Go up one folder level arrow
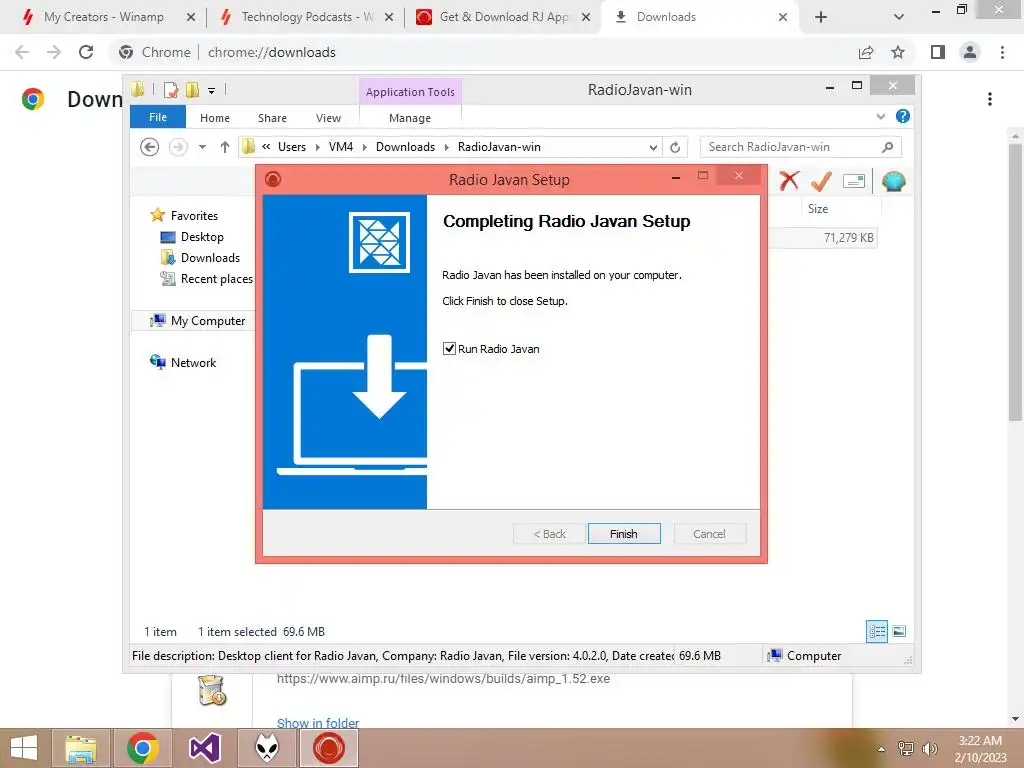This screenshot has height=768, width=1024. point(225,147)
